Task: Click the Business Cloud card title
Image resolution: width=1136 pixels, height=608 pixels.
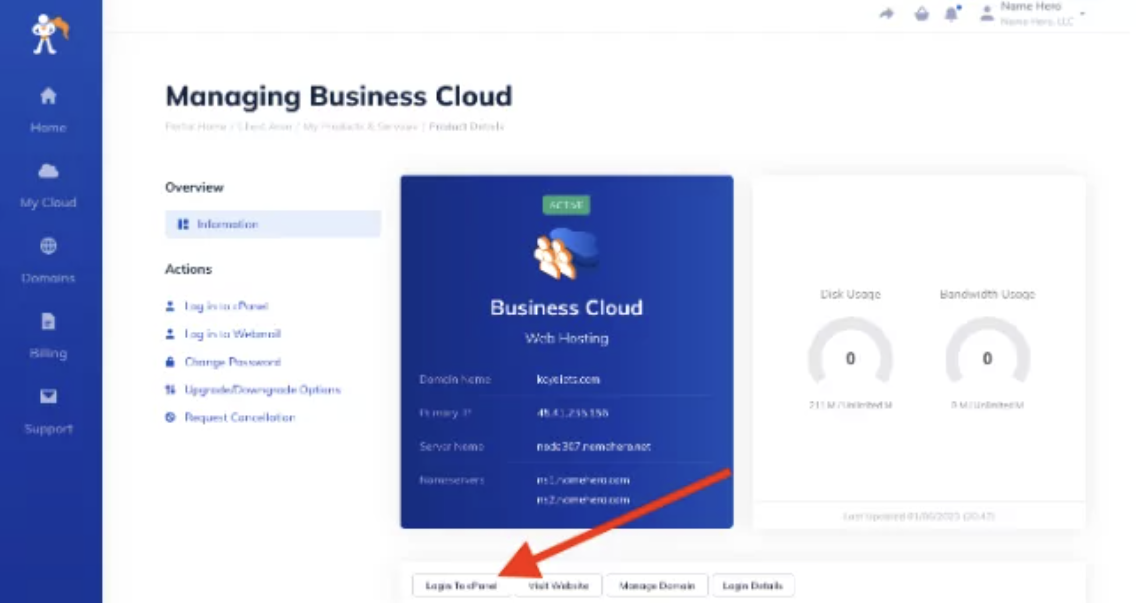Action: pos(567,308)
